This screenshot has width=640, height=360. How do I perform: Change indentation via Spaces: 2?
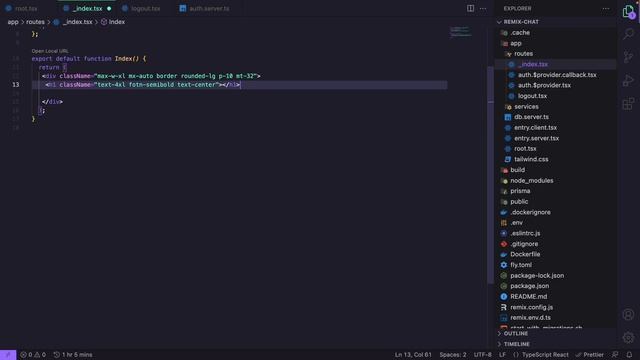(x=453, y=355)
